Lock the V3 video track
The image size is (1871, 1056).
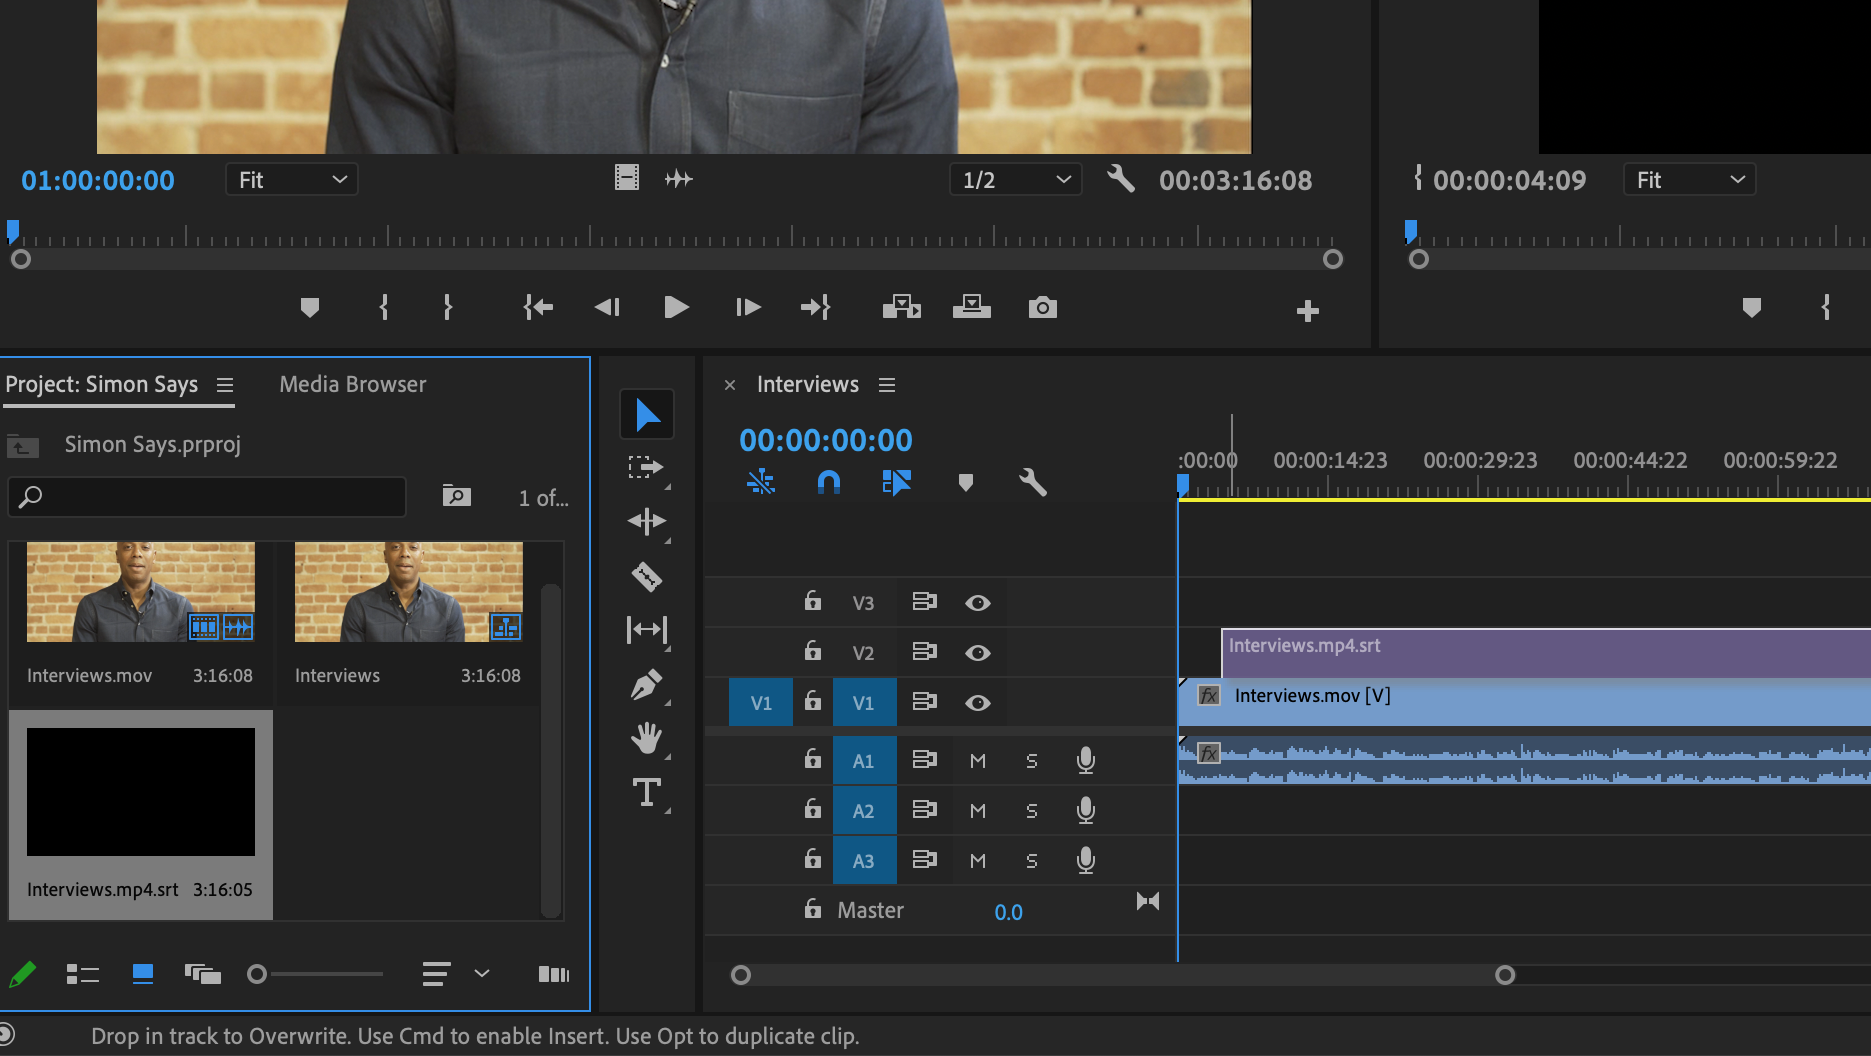click(813, 602)
